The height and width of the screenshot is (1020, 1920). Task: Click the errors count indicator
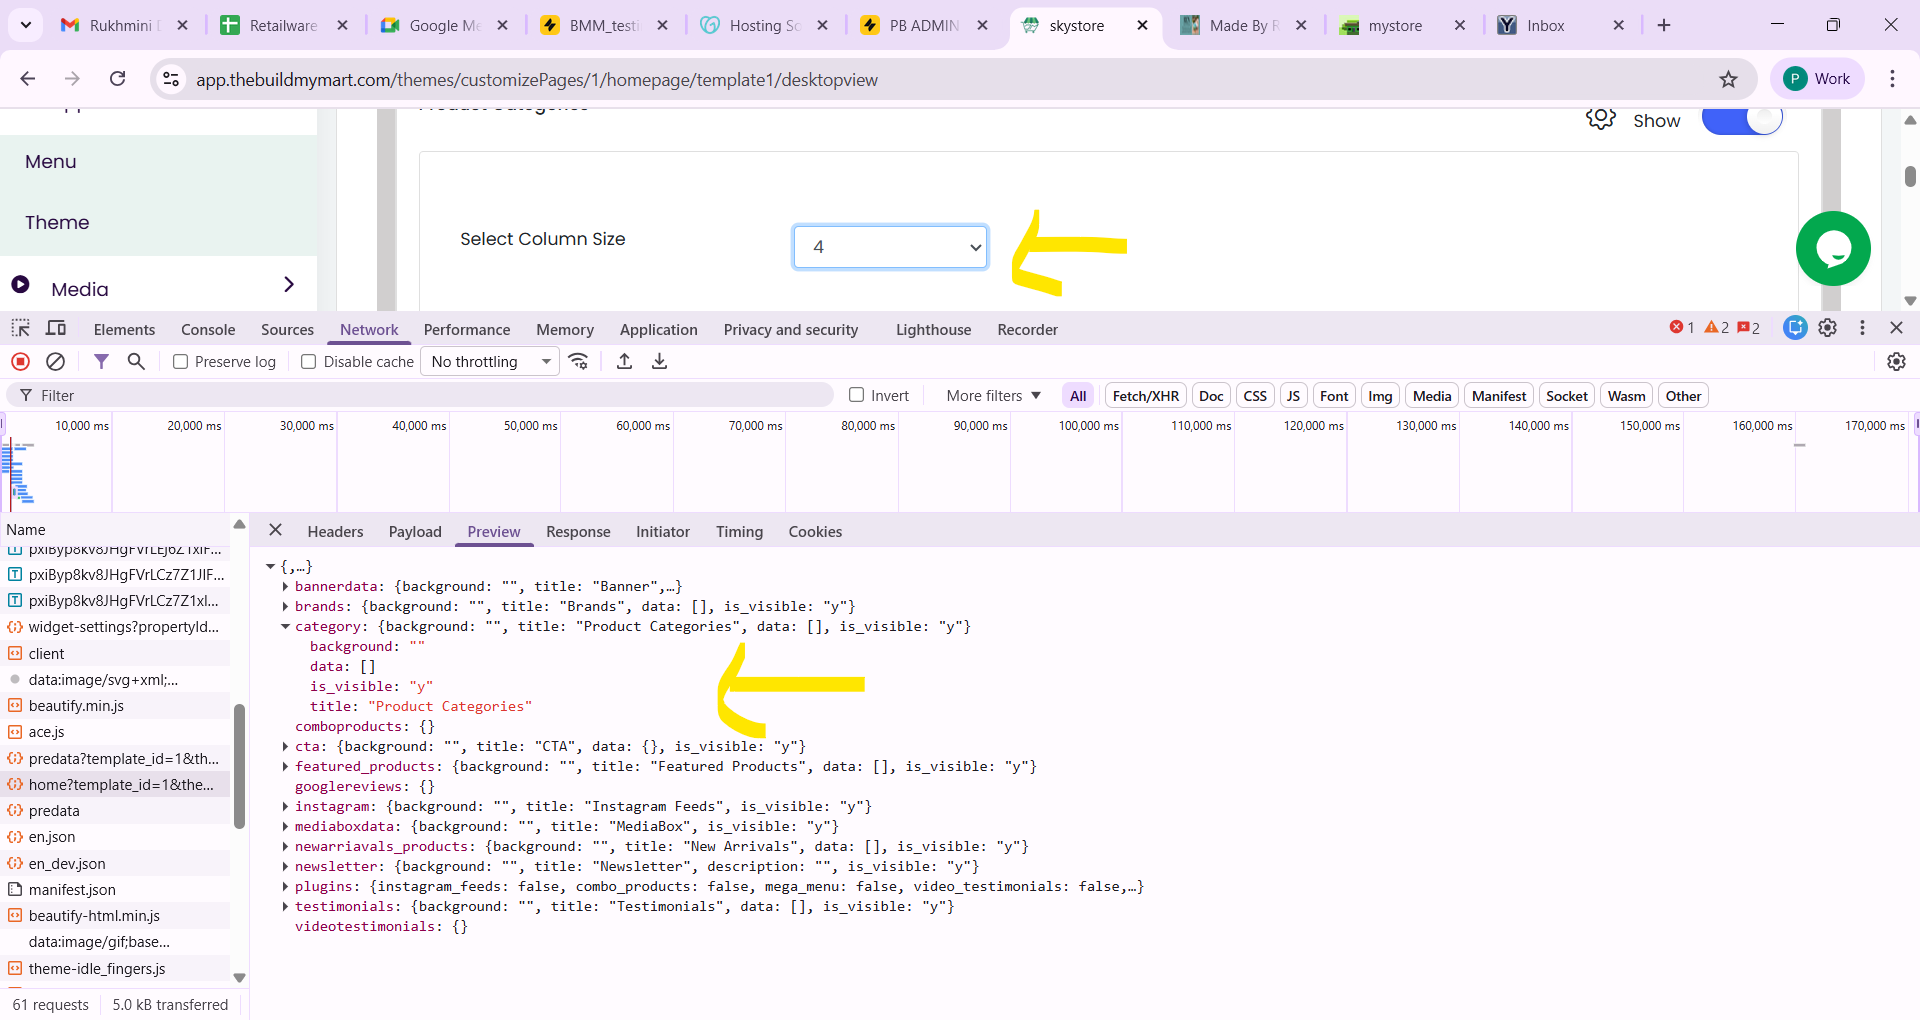pos(1682,328)
